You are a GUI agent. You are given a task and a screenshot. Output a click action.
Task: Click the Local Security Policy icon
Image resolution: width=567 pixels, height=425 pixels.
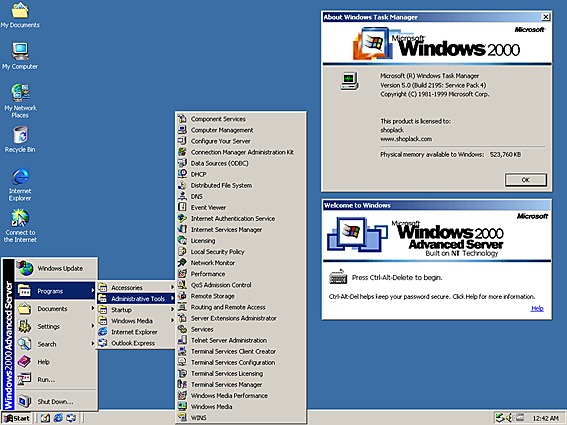click(182, 251)
